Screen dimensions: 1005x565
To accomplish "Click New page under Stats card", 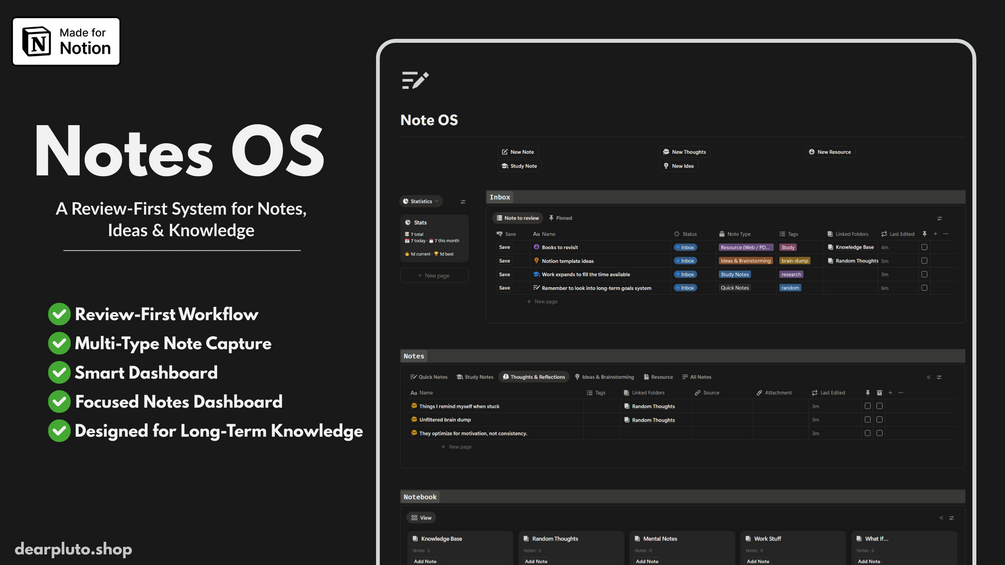I will coord(435,275).
